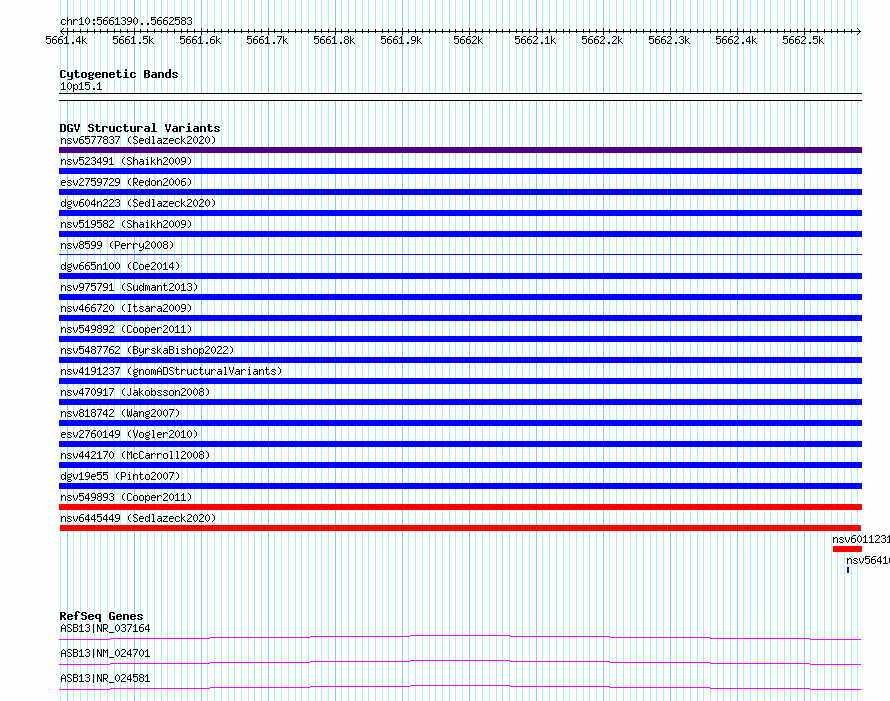Click the 5661.7k ruler tick label
The image size is (890, 701).
[x=267, y=40]
